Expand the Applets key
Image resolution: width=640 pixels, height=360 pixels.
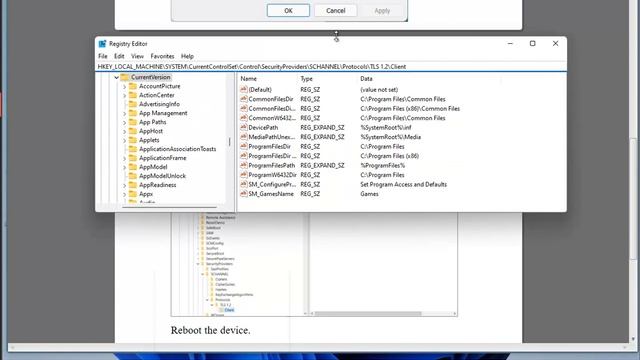click(x=124, y=140)
